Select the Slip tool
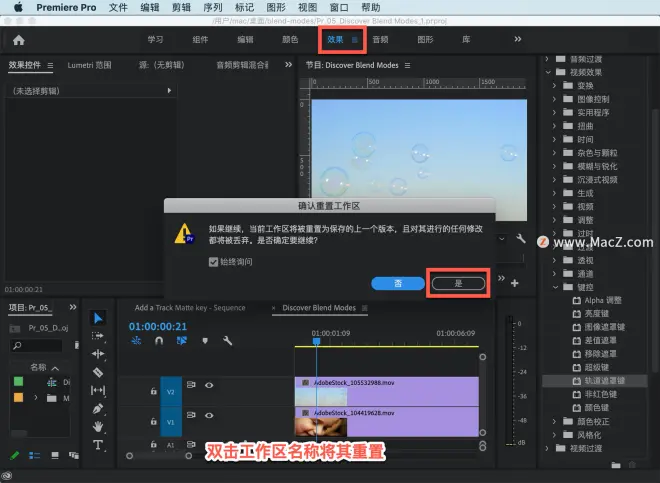This screenshot has height=483, width=660. (x=98, y=390)
